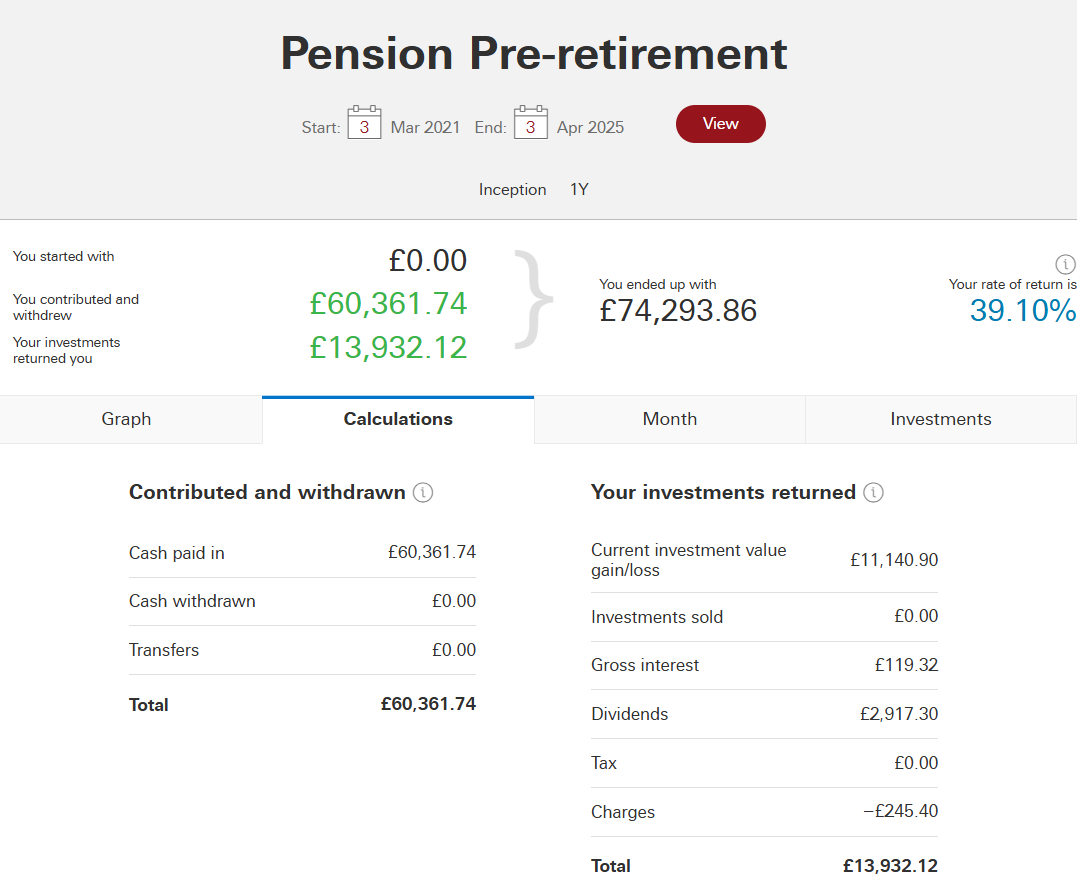Click info icon beside Contributed and withdrawn
The image size is (1080, 890).
coord(423,493)
